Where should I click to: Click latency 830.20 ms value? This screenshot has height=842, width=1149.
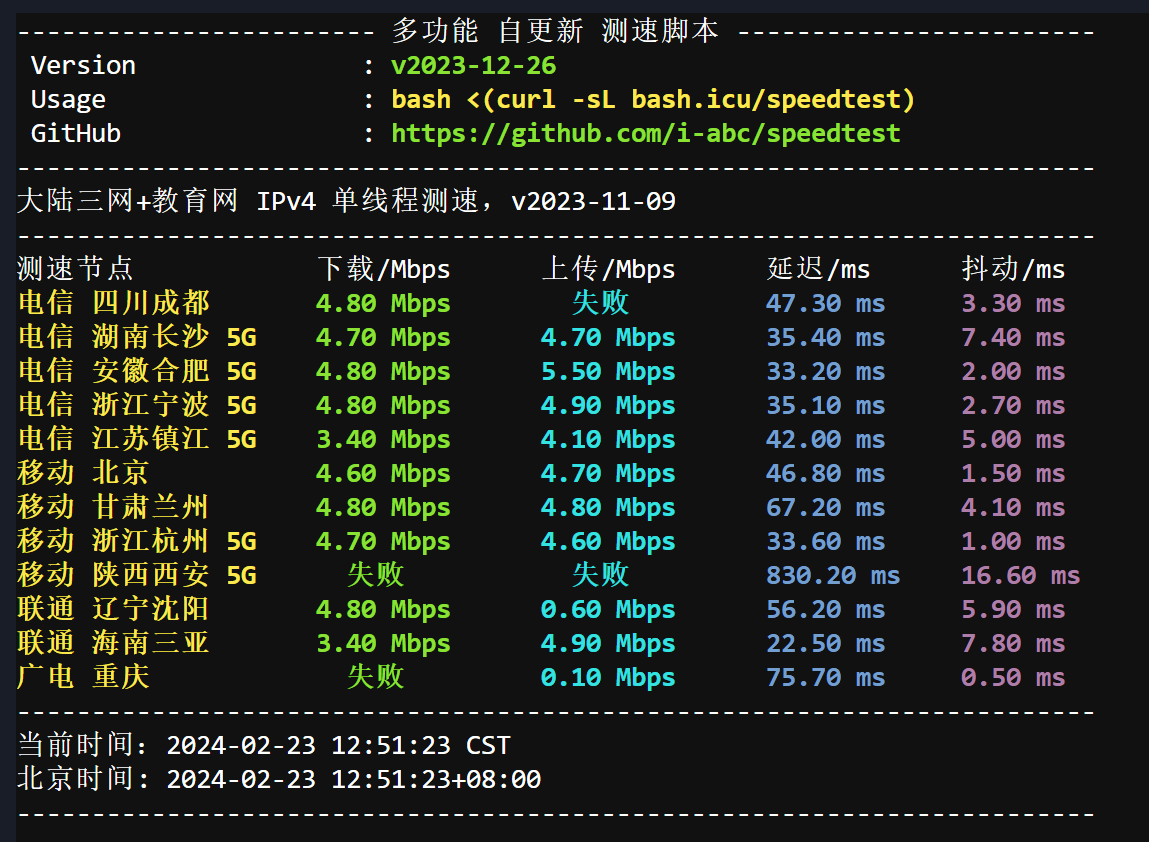coord(833,575)
